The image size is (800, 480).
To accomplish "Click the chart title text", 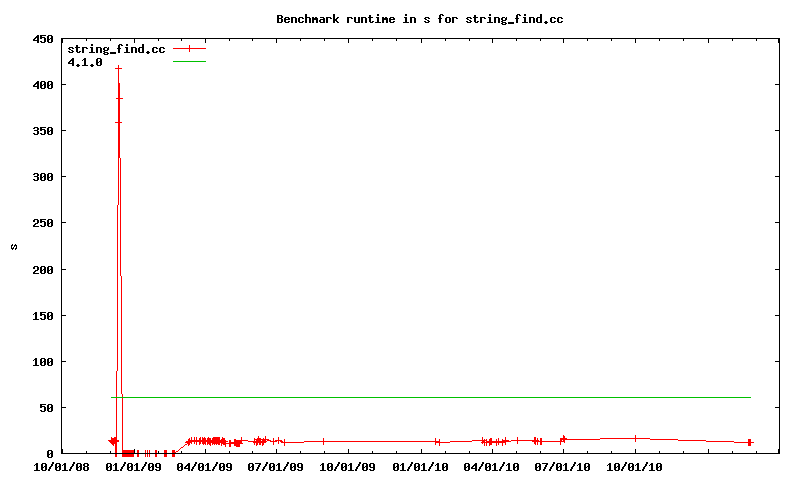I will (412, 19).
